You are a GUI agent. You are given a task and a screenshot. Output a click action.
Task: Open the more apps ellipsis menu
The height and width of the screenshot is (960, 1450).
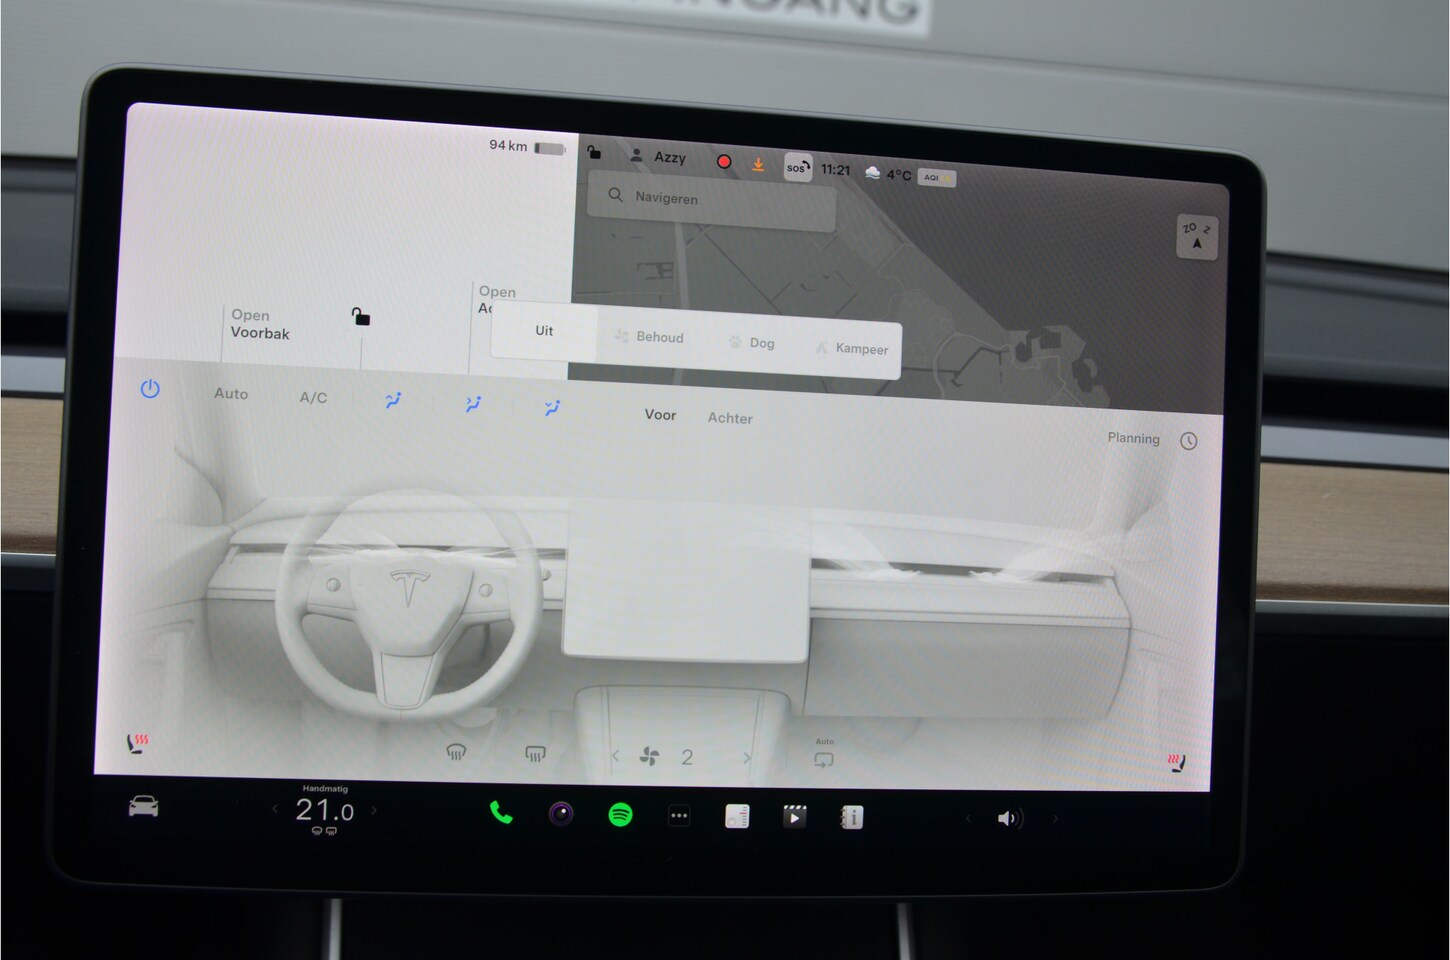tap(679, 816)
